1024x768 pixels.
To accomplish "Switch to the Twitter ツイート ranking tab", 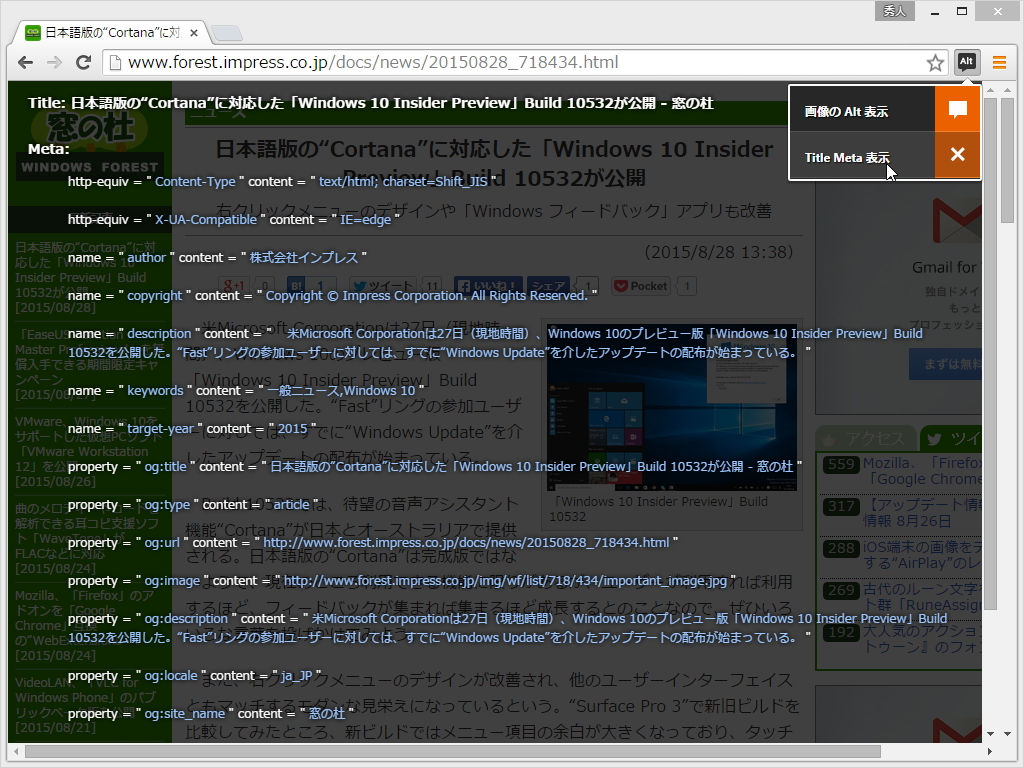I will coord(951,439).
